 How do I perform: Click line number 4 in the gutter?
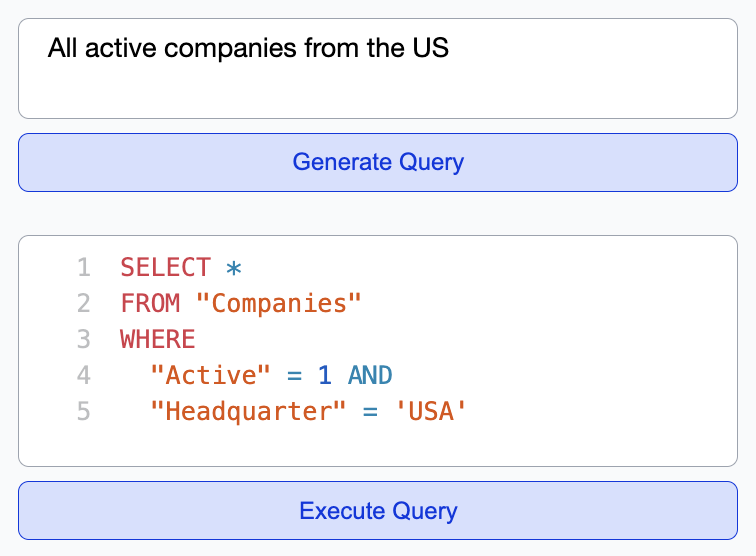83,375
